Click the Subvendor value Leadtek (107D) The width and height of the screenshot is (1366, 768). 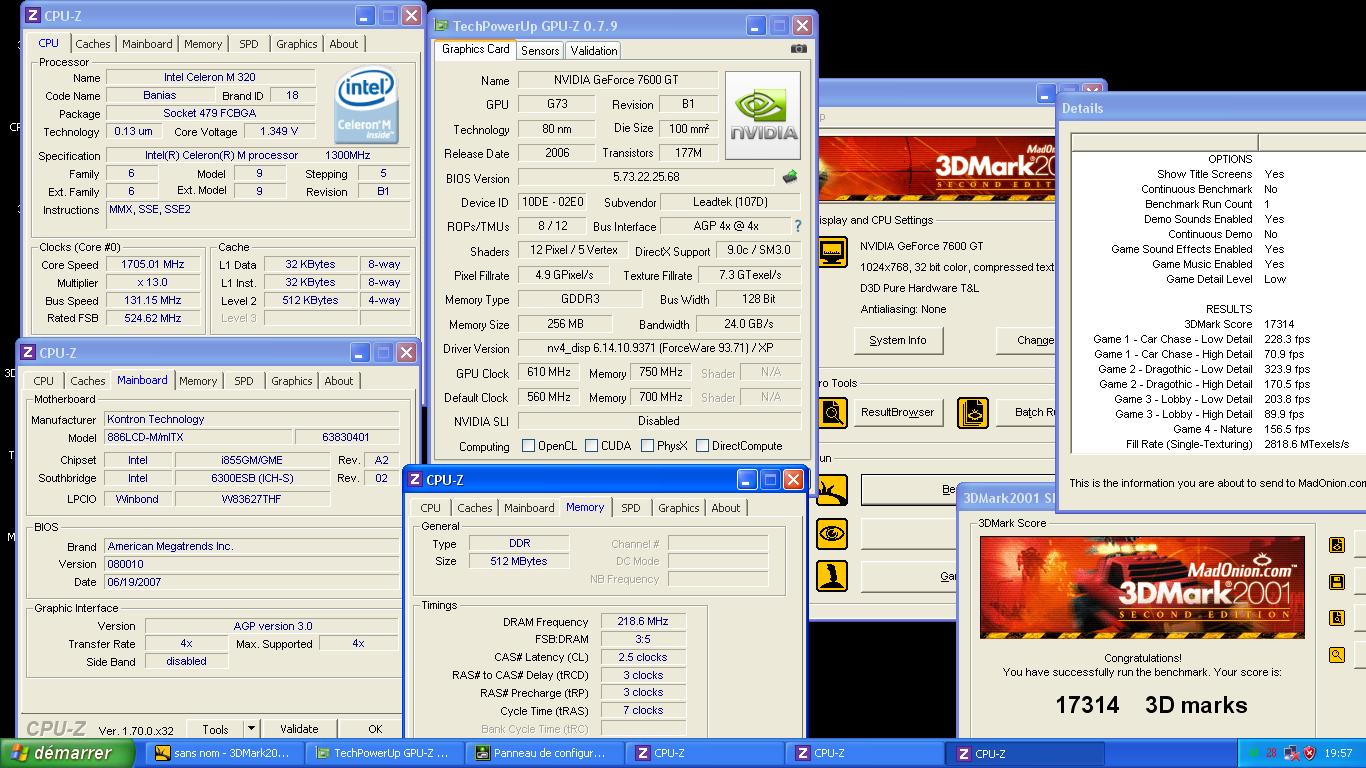coord(730,202)
